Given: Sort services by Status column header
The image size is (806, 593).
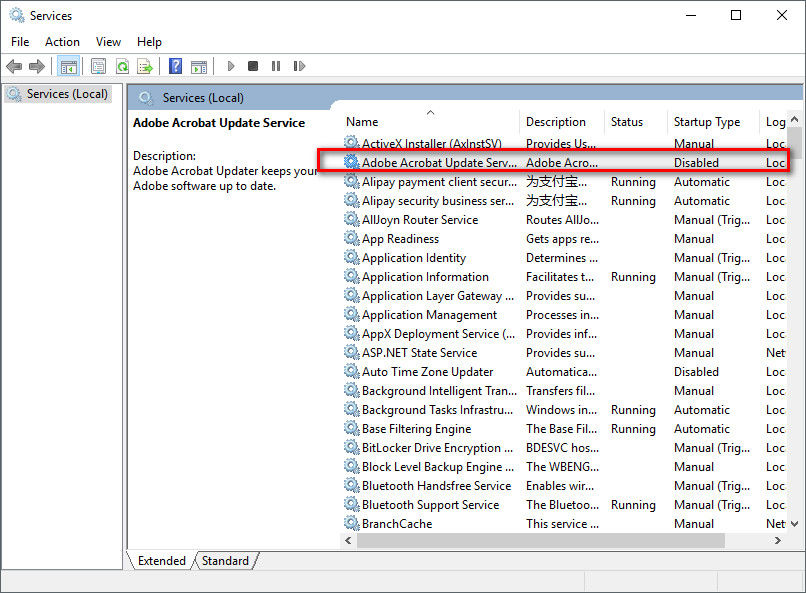Looking at the screenshot, I should [x=627, y=122].
